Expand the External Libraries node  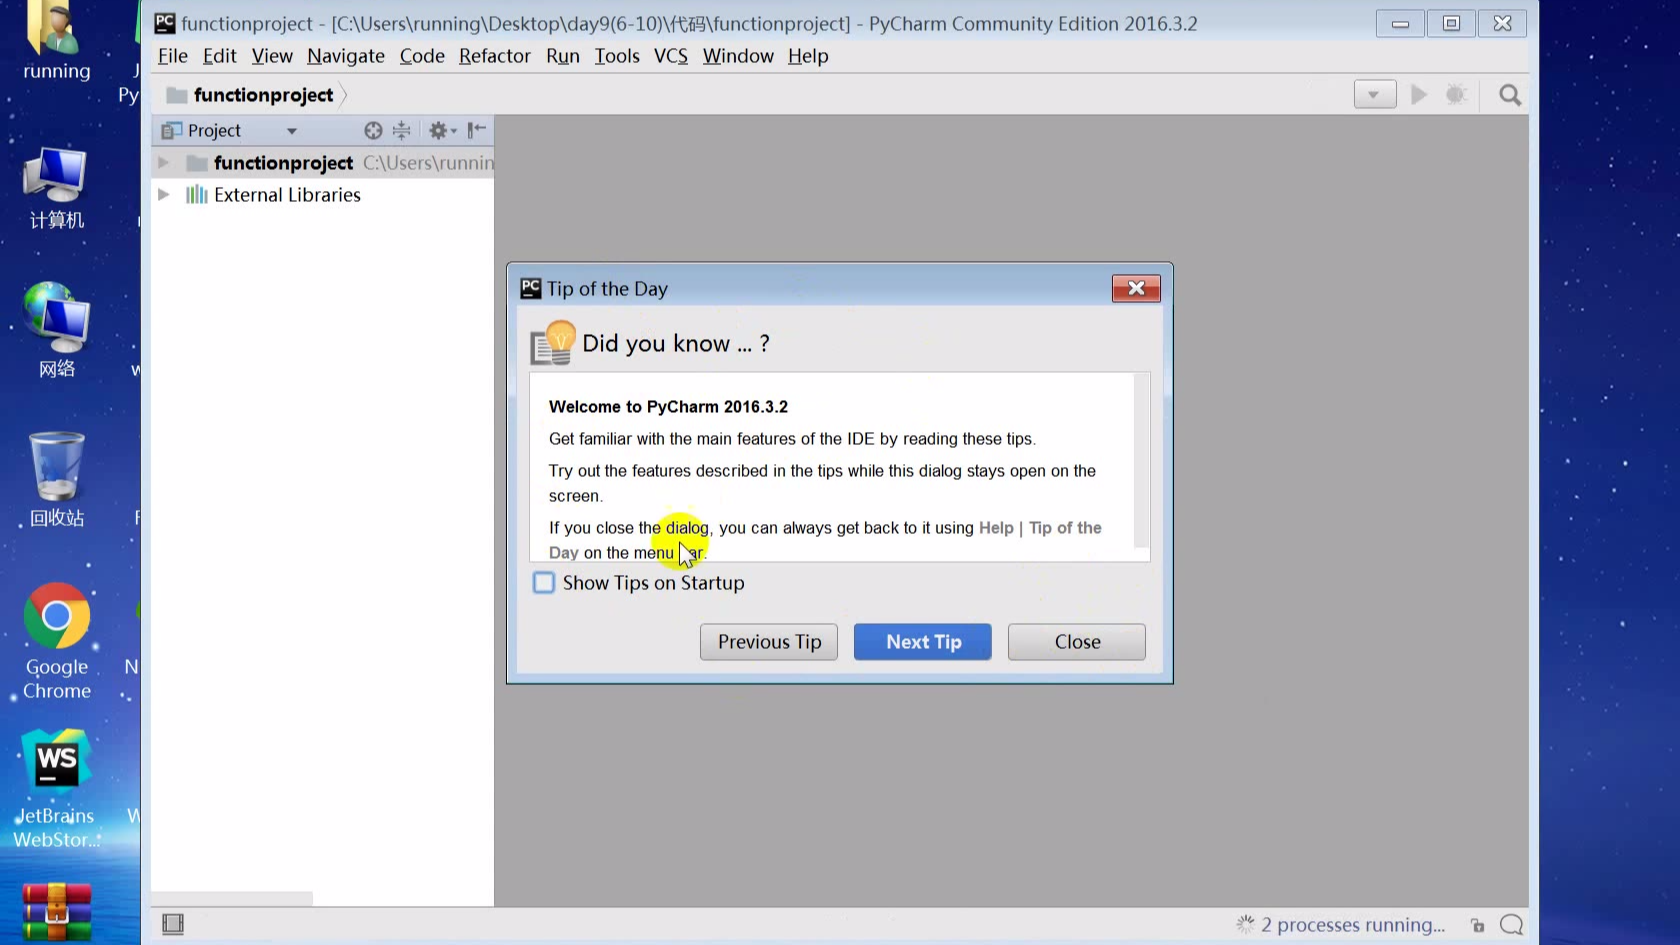point(164,195)
